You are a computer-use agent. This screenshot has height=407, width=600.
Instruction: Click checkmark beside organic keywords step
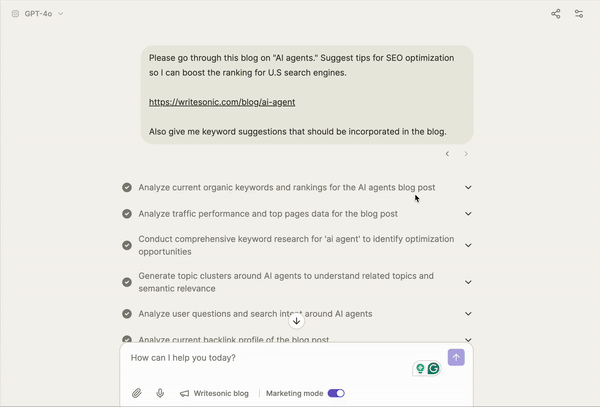[x=127, y=187]
